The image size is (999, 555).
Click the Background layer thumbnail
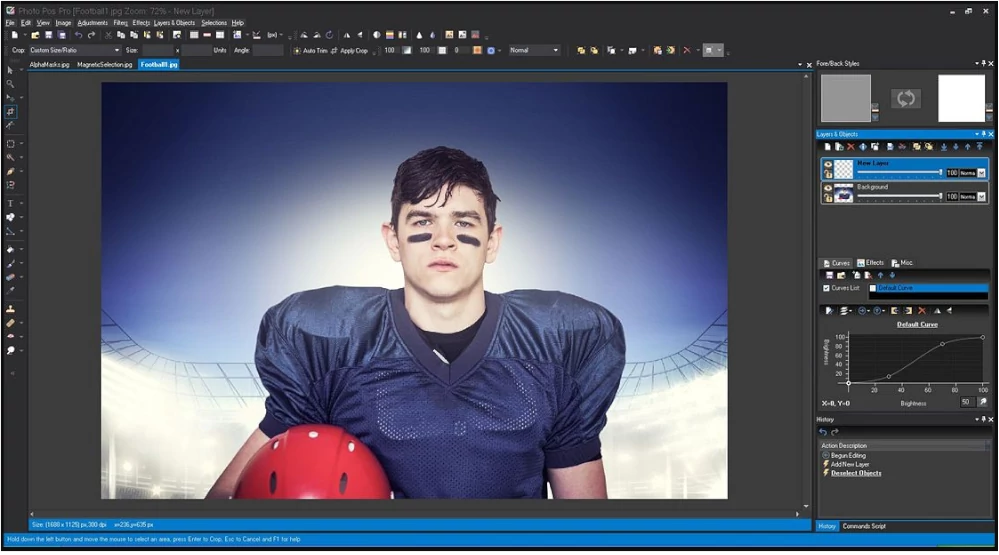[x=844, y=193]
